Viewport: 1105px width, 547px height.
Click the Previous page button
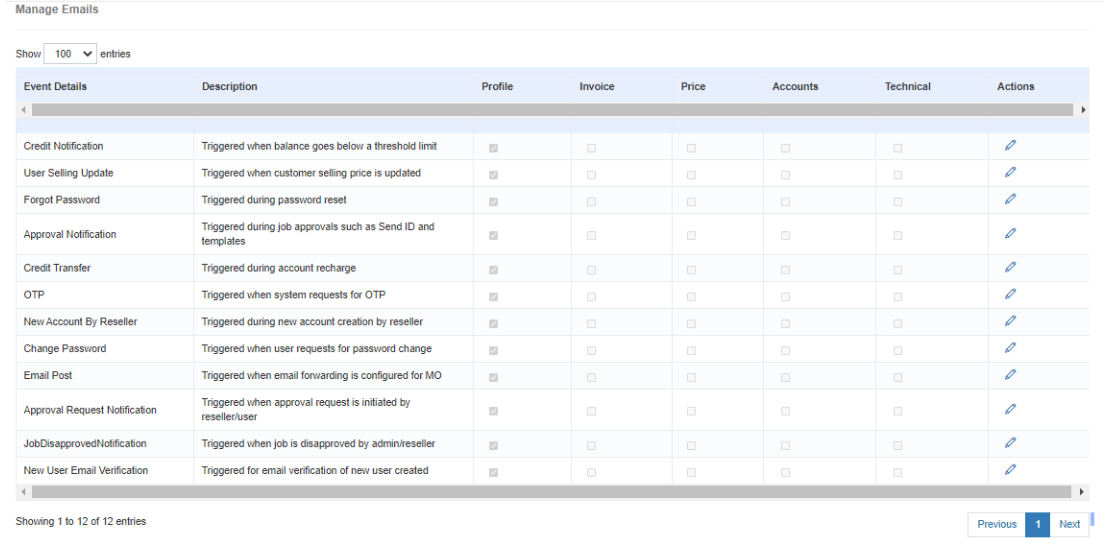(996, 524)
